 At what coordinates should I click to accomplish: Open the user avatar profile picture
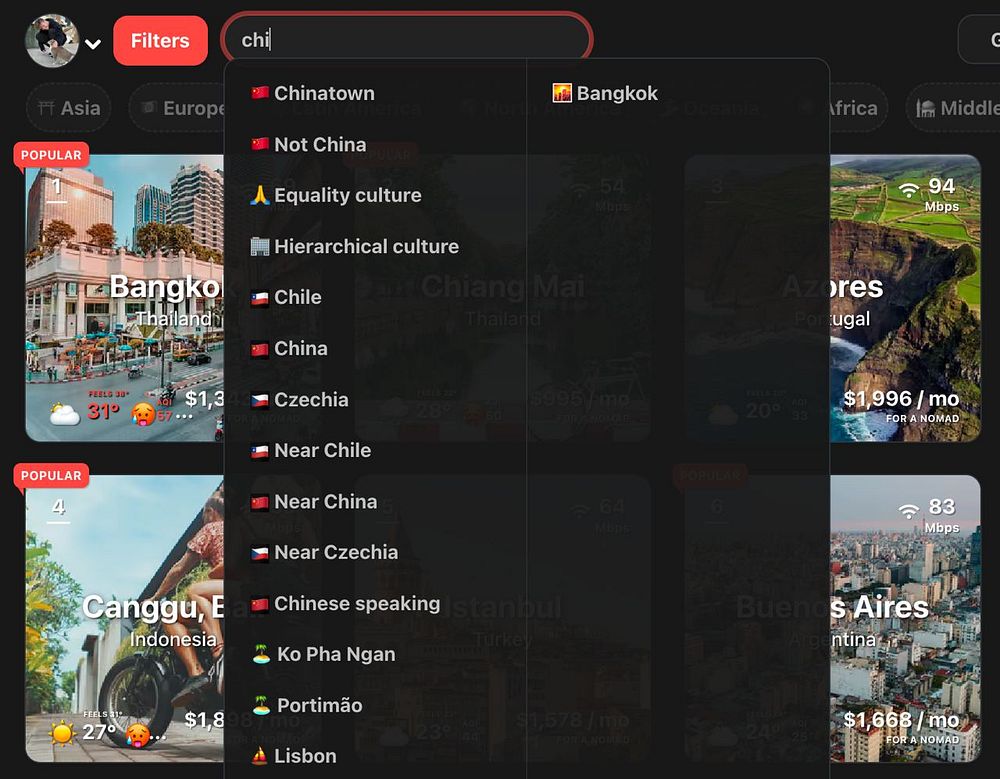[52, 41]
